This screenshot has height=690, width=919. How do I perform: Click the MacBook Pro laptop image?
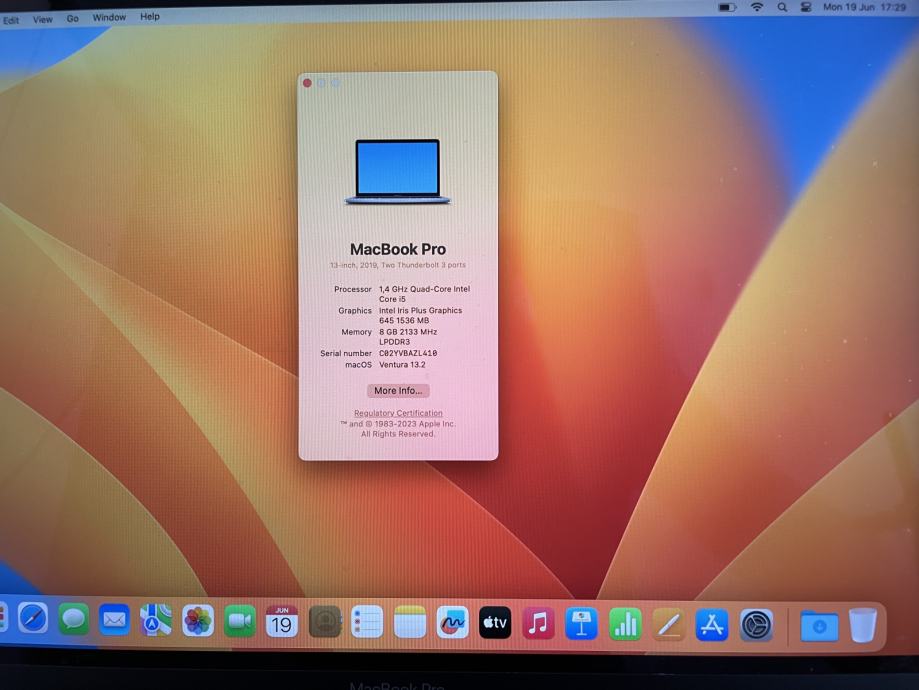tap(397, 171)
